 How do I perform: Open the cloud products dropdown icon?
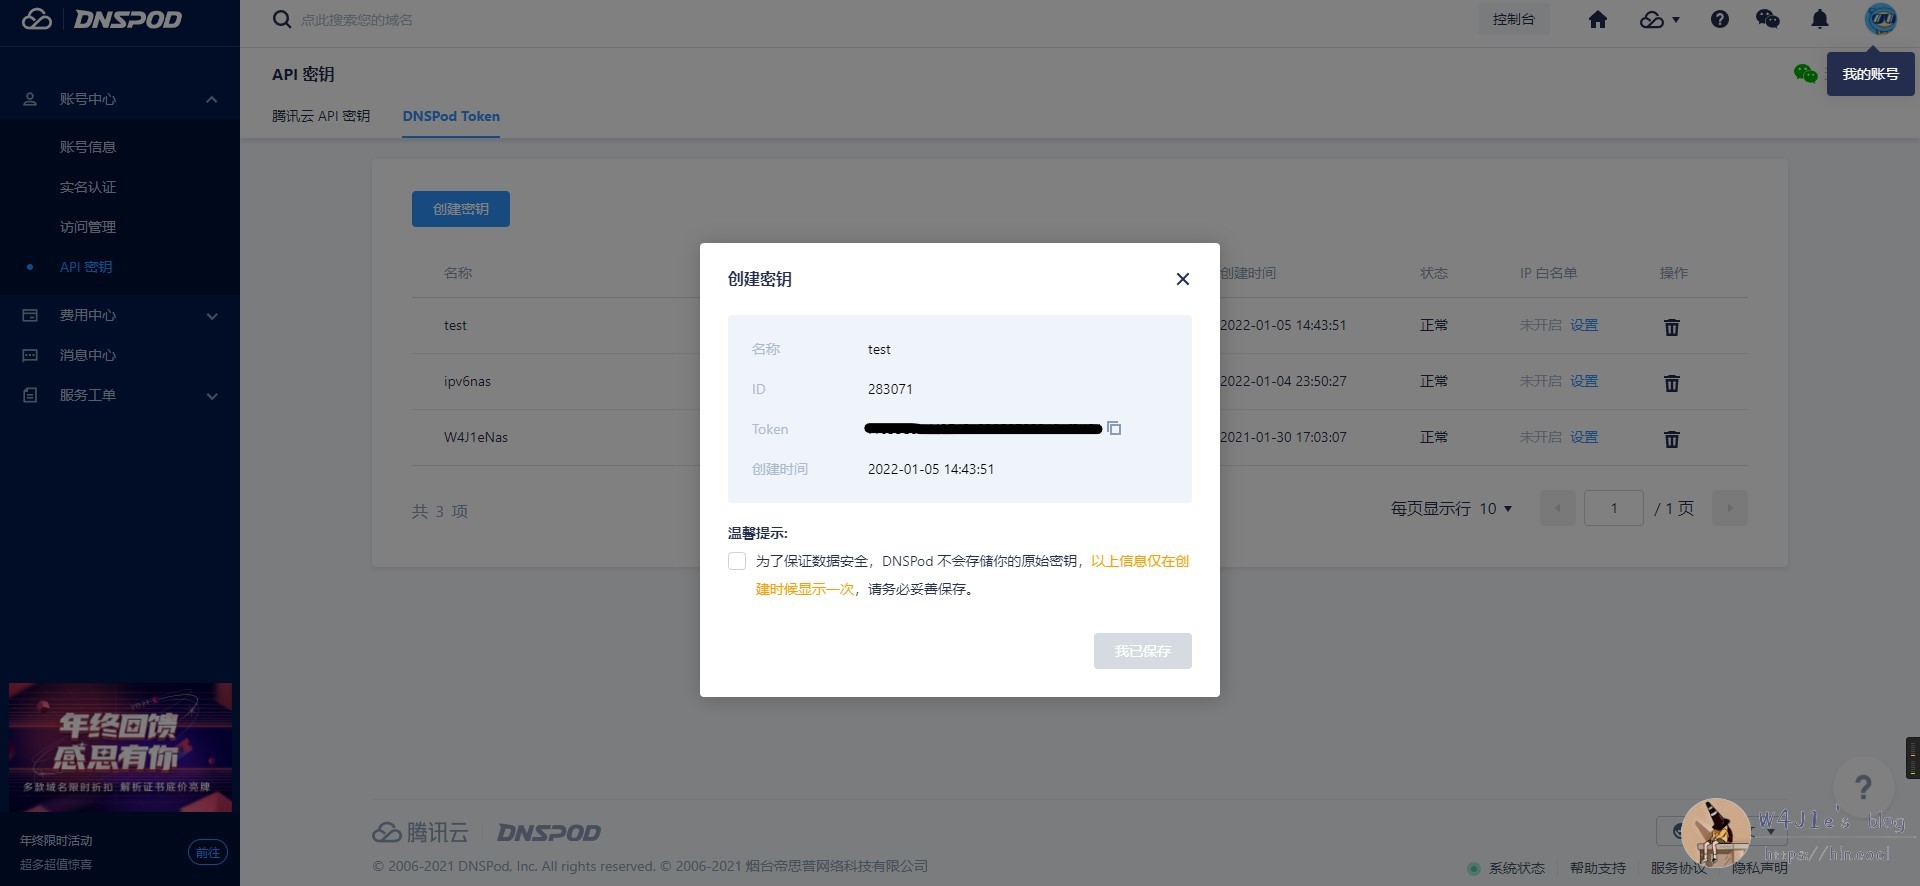(x=1659, y=19)
